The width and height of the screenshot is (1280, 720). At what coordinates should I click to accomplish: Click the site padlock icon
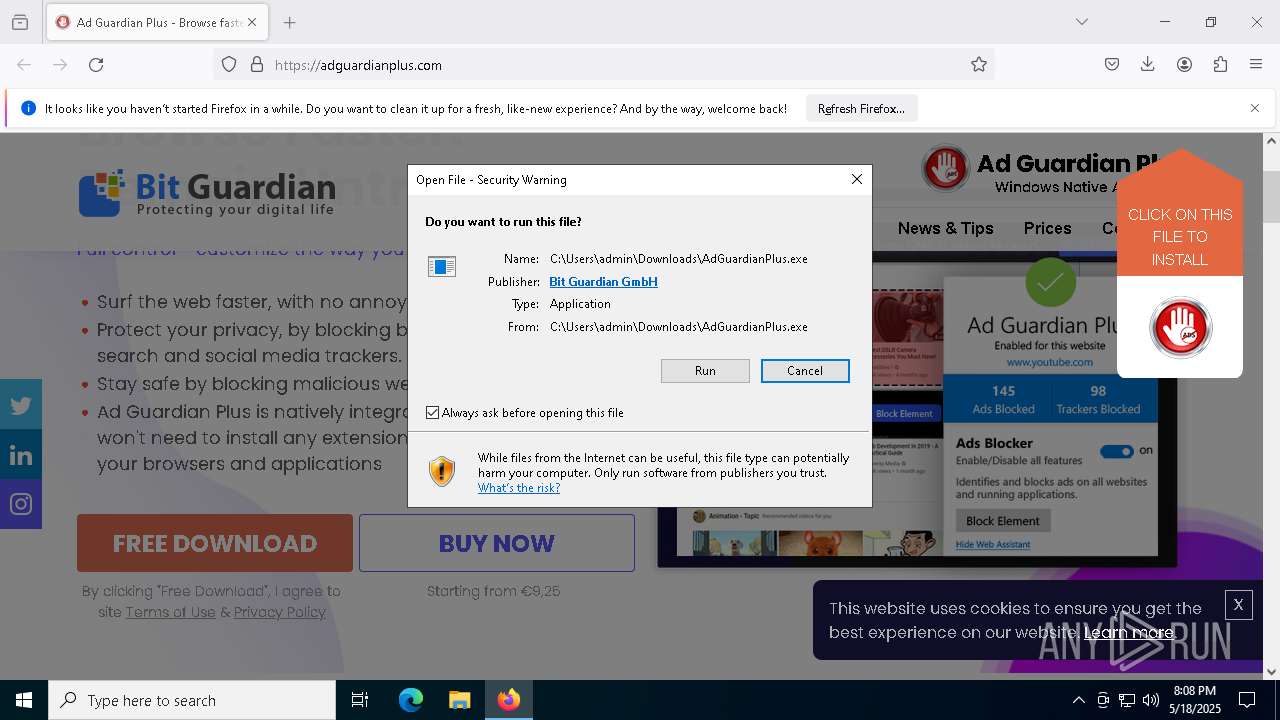pyautogui.click(x=257, y=65)
